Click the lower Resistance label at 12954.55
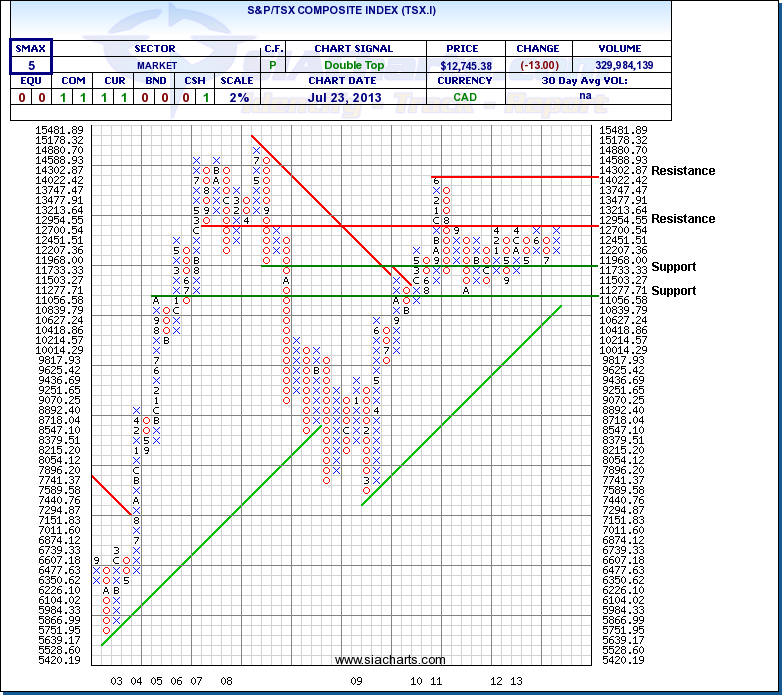The image size is (782, 695). 683,218
